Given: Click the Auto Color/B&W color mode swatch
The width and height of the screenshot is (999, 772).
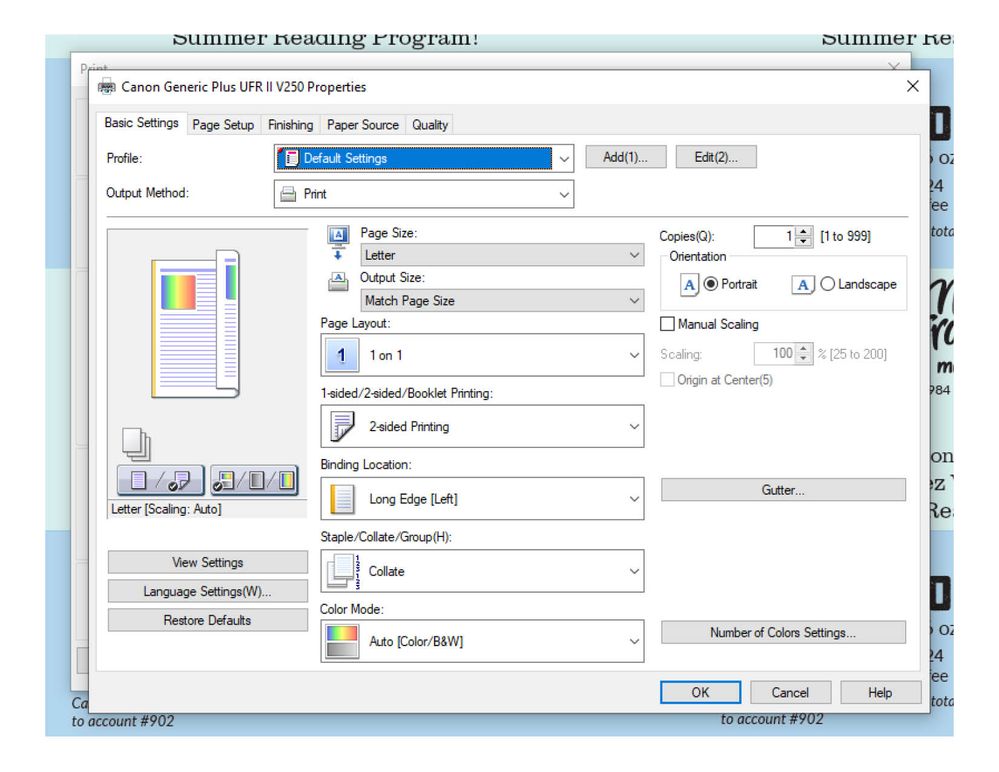Looking at the screenshot, I should [343, 641].
